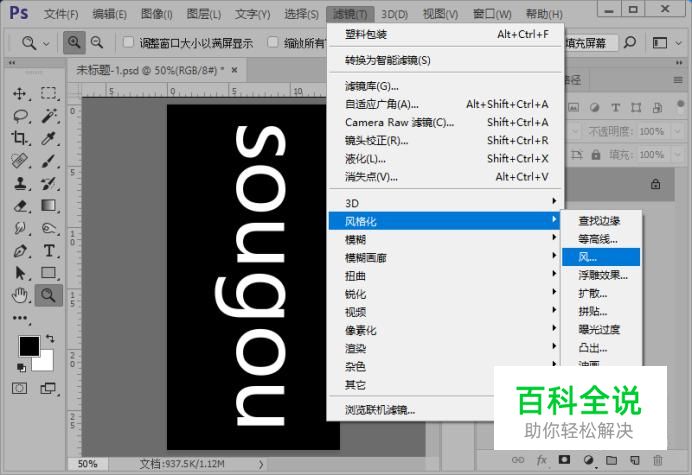This screenshot has height=475, width=692.
Task: Expand the 像素化 pixelate submenu
Action: 444,330
